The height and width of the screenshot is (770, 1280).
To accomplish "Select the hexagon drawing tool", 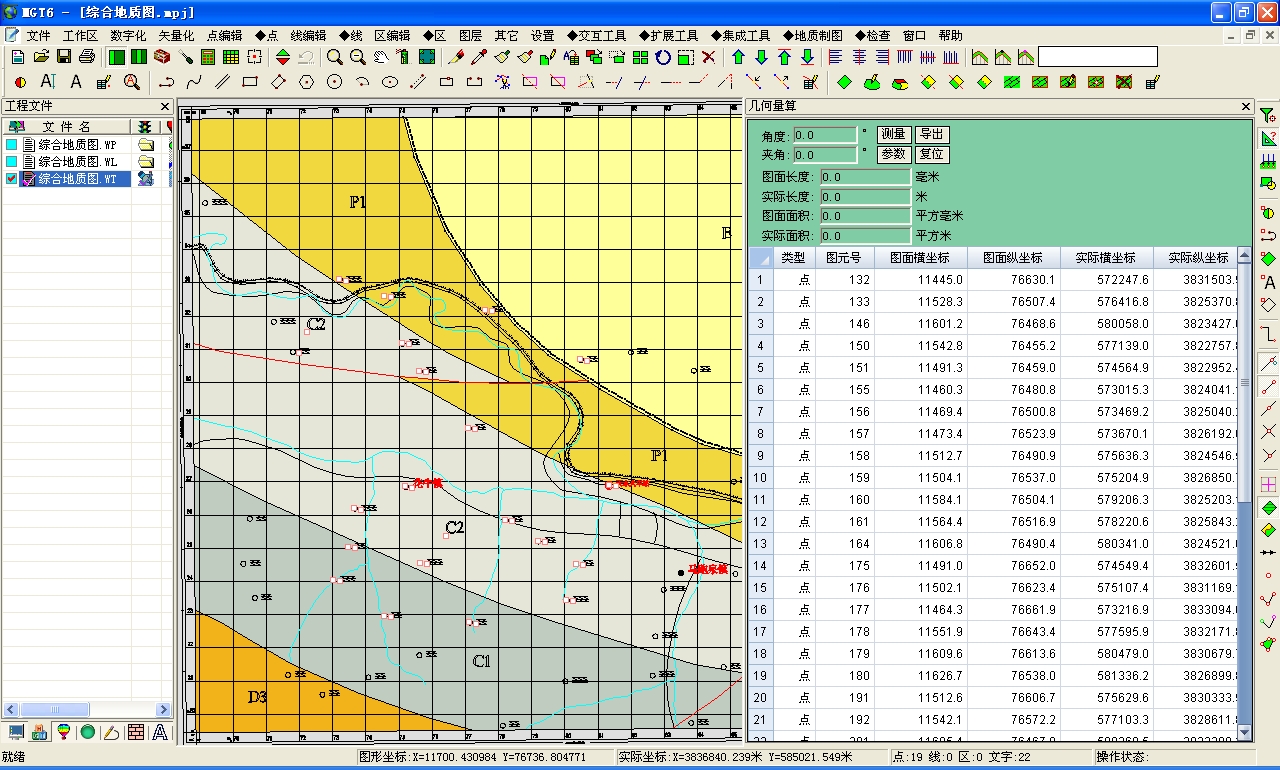I will [x=306, y=82].
